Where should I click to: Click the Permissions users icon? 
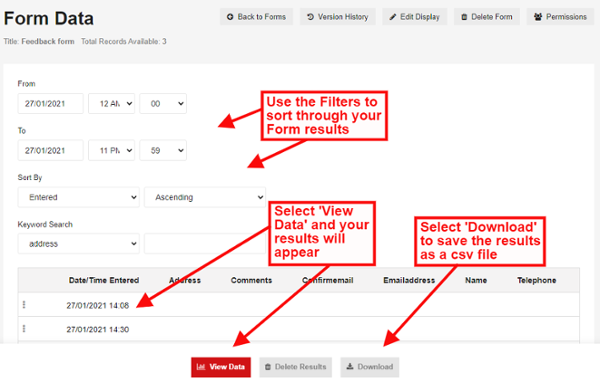(x=538, y=17)
